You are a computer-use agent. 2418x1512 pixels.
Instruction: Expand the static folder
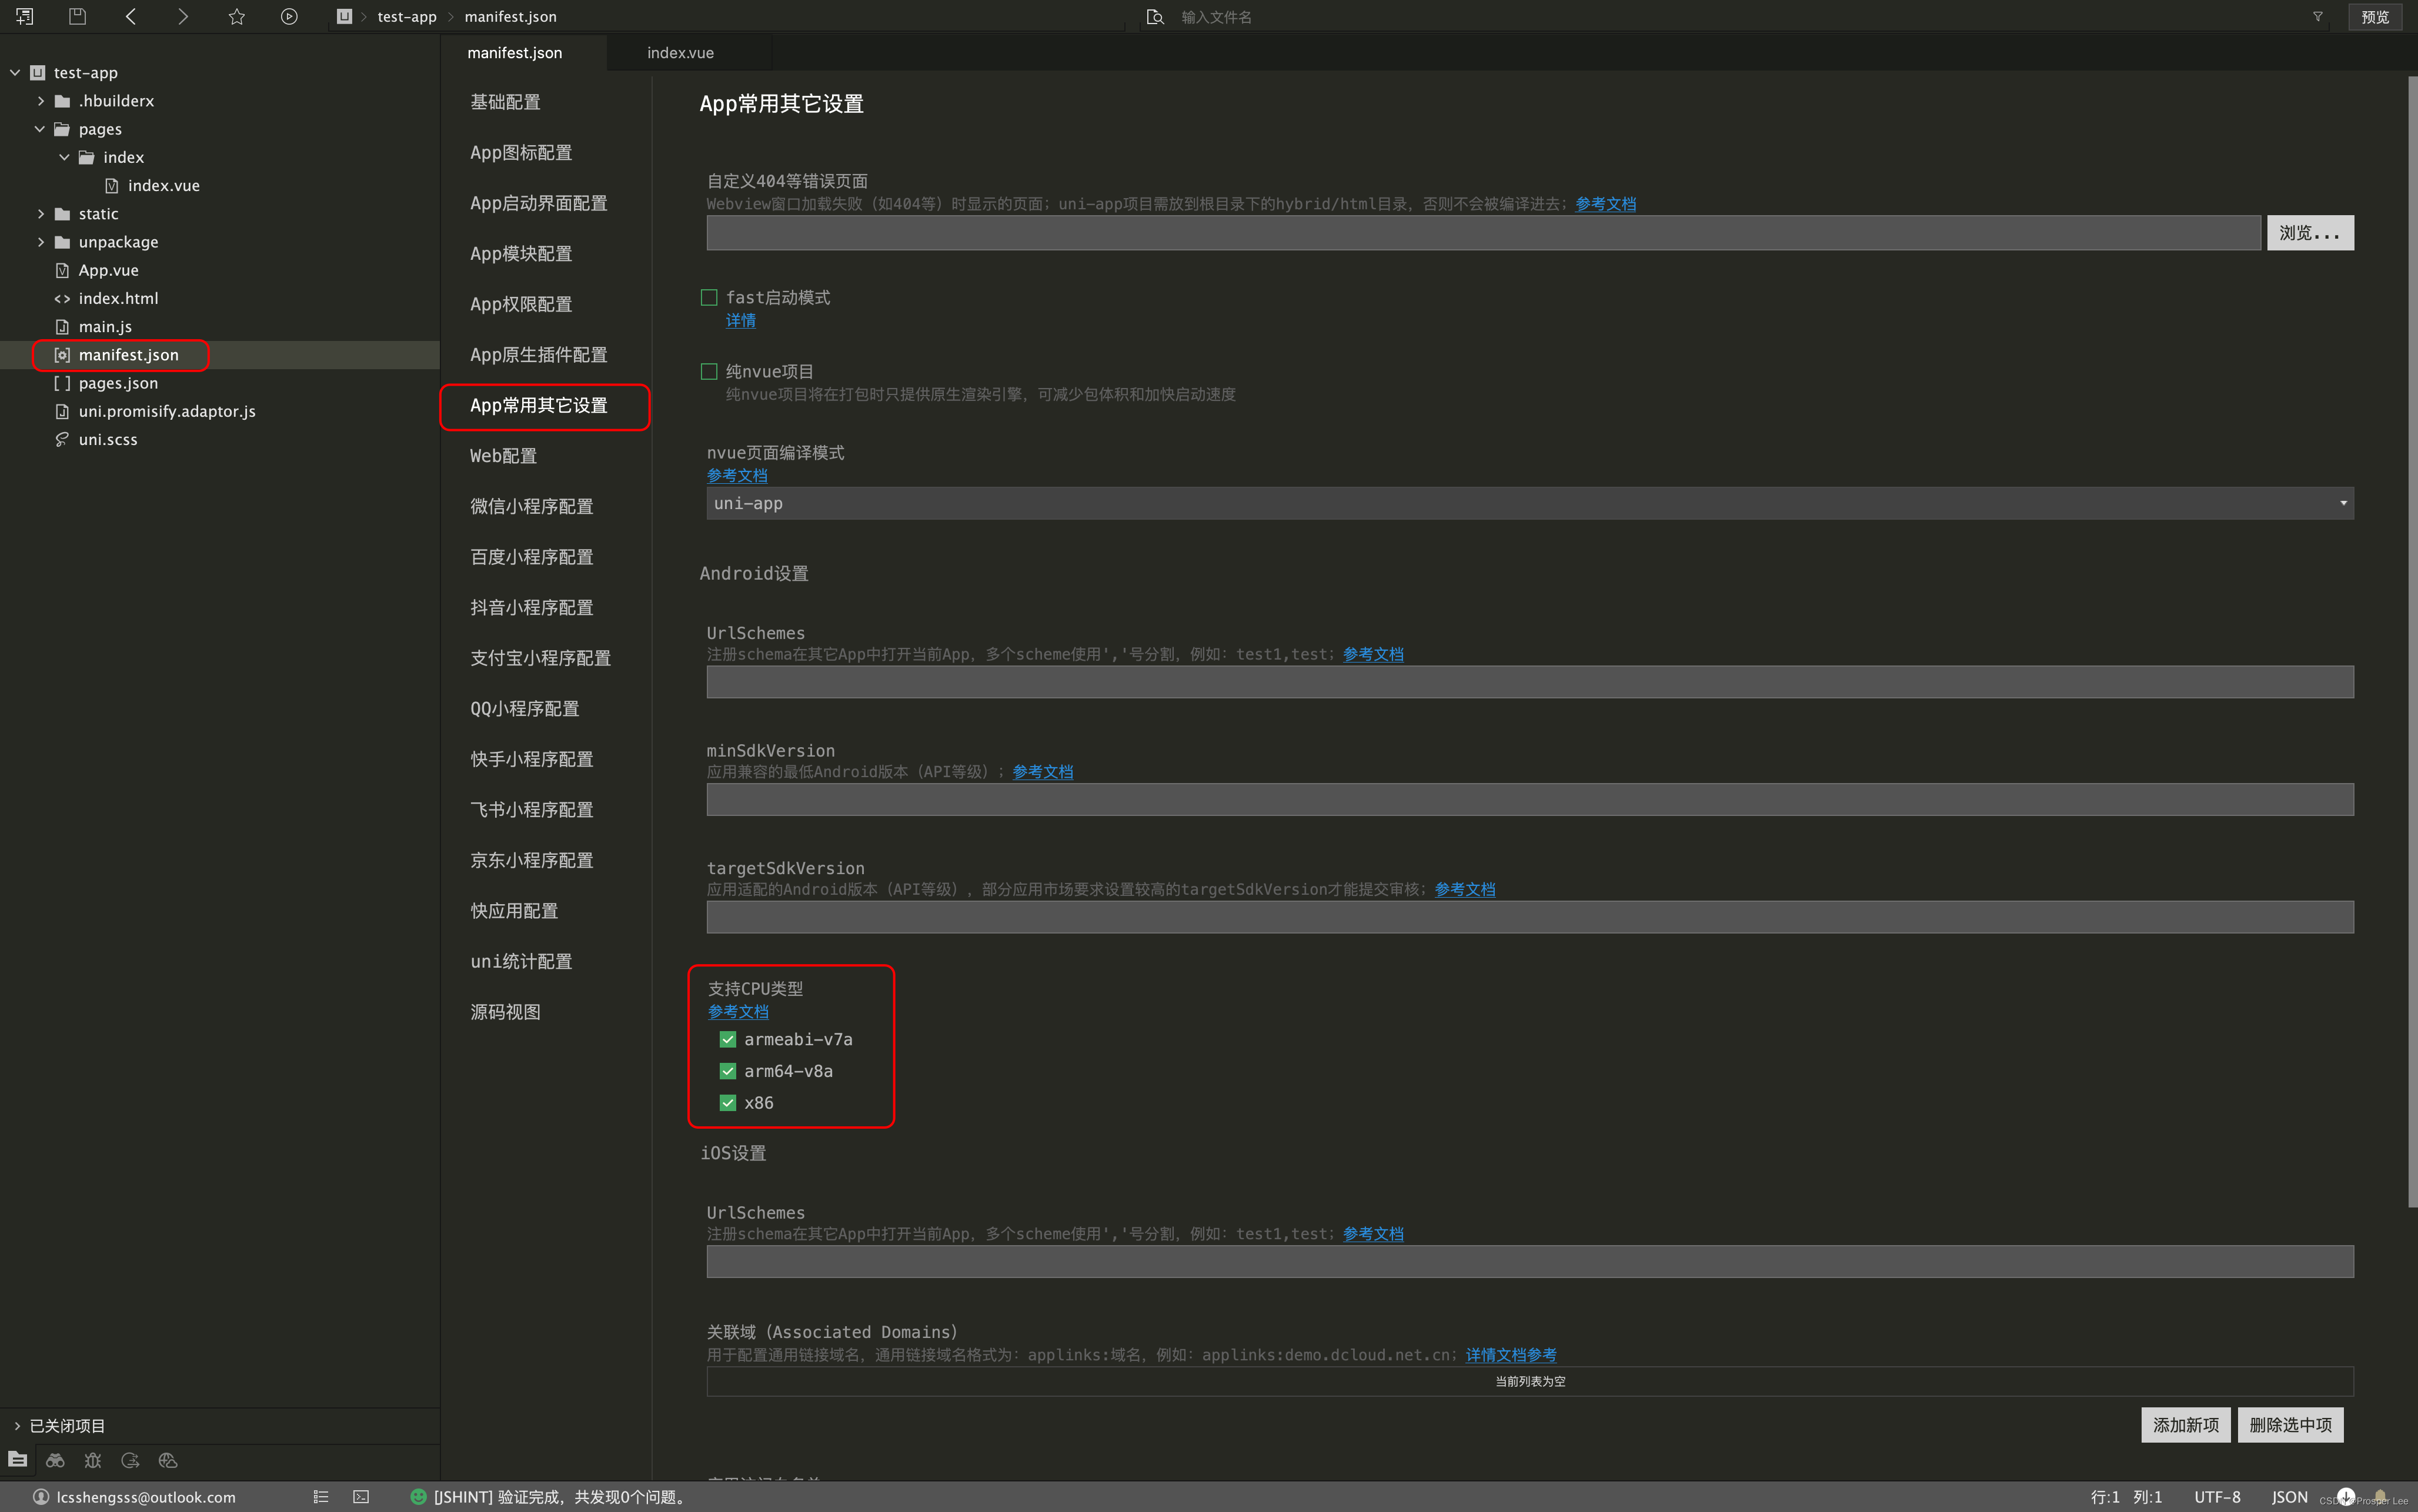pos(40,214)
